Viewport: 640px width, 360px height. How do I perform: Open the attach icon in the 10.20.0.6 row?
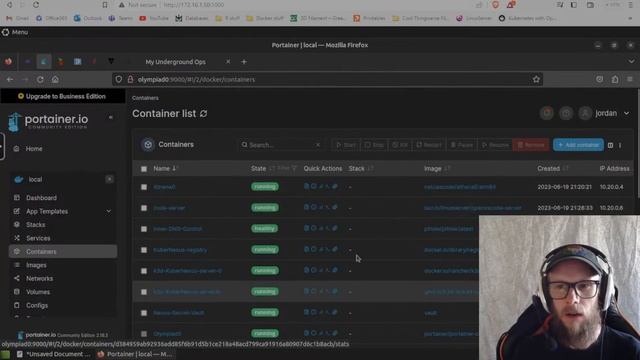(335, 207)
